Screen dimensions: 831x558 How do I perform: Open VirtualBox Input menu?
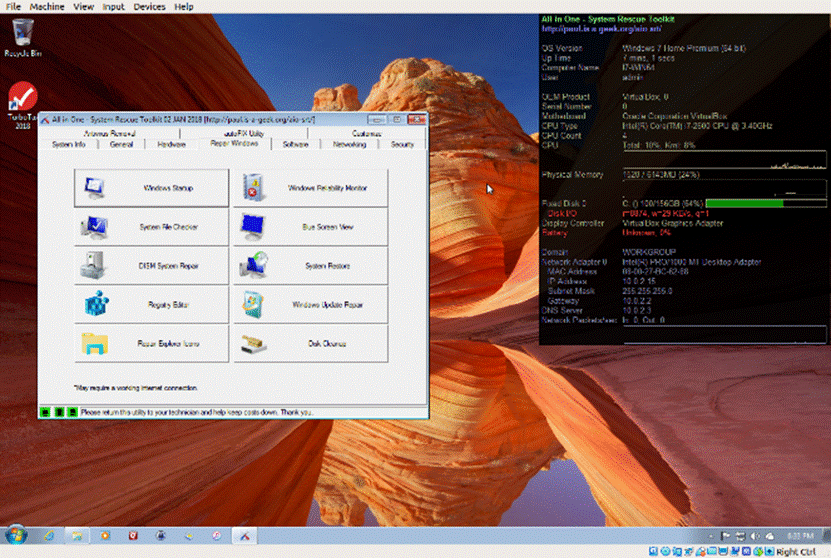[113, 6]
